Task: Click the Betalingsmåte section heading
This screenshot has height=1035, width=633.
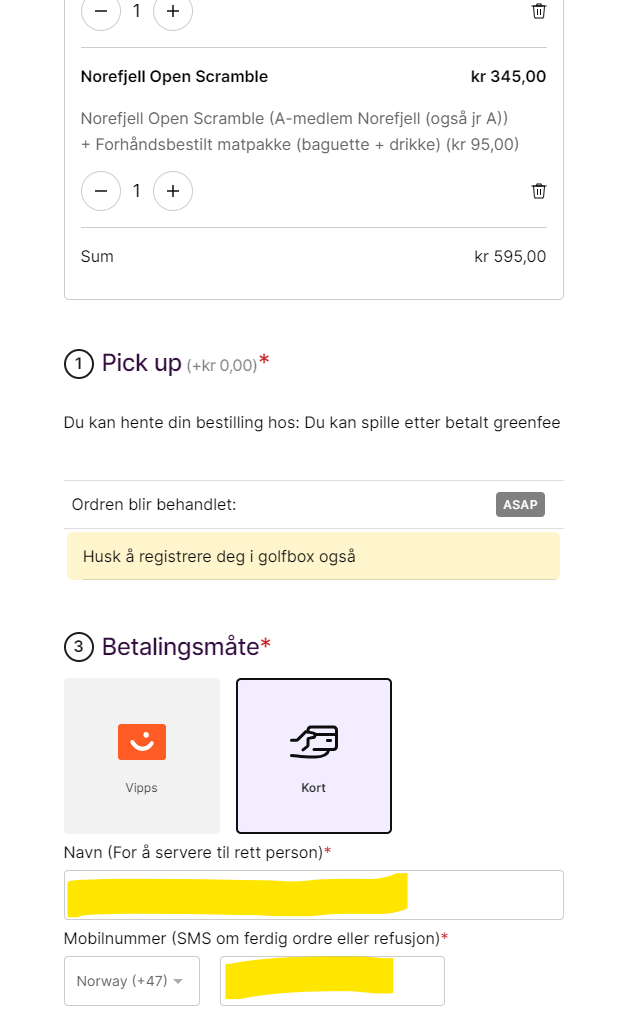Action: (181, 647)
